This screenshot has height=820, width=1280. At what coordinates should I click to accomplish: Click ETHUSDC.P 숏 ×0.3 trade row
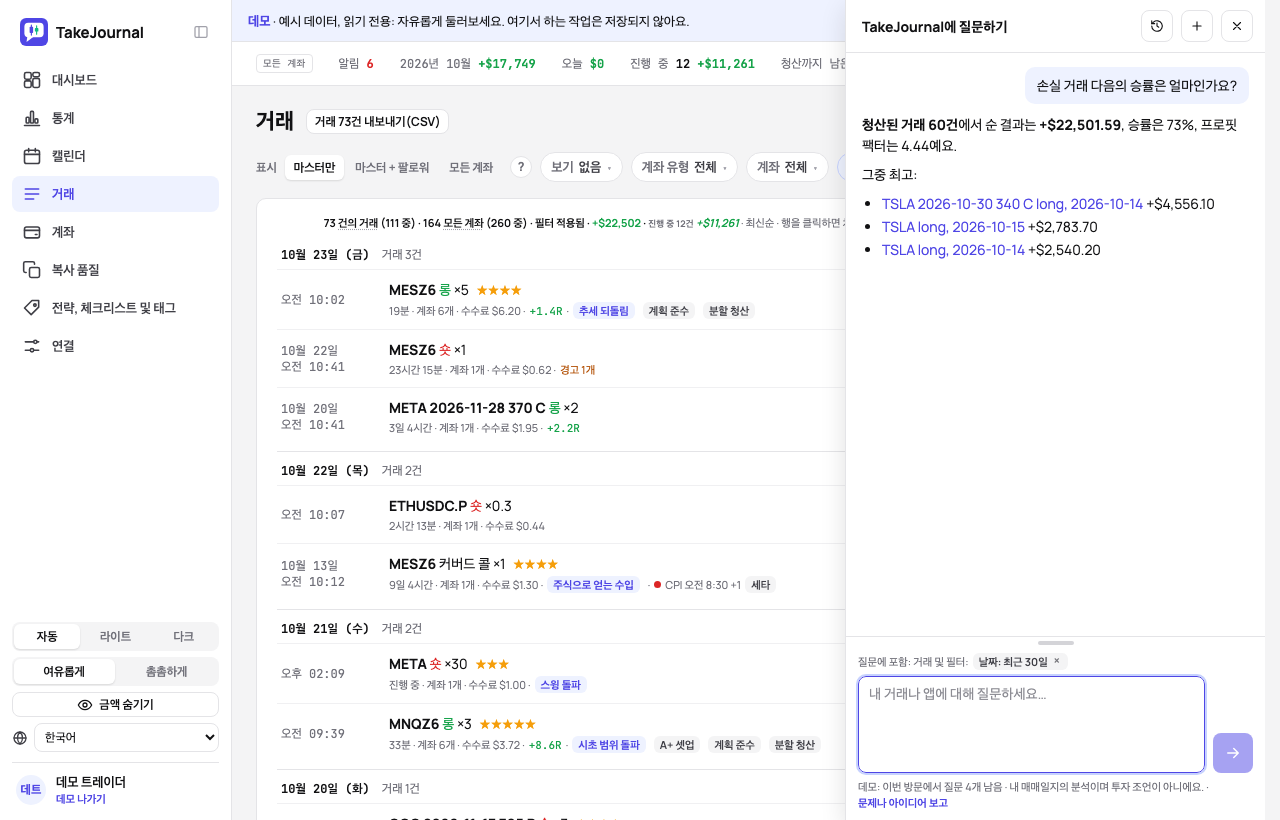[560, 514]
